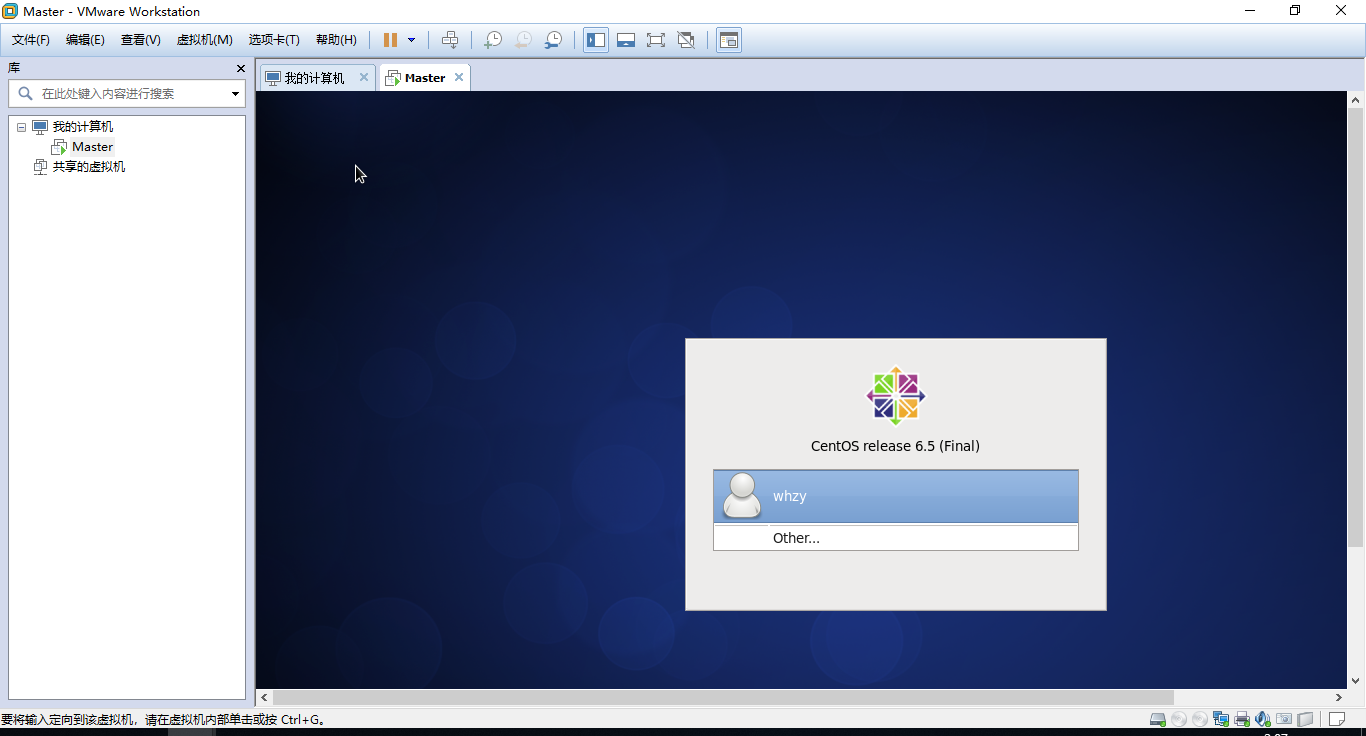Screen dimensions: 1366x736
Task: Close the library panel with its X
Action: tap(240, 68)
